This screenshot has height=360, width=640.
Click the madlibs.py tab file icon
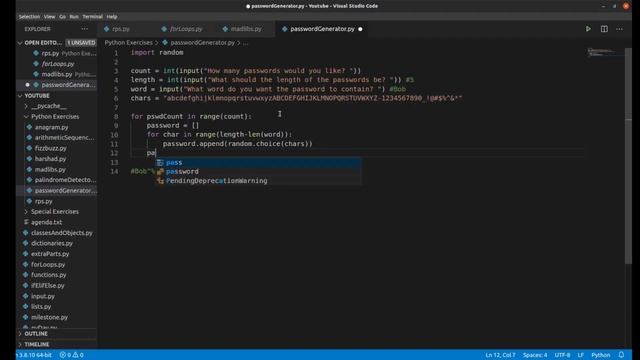click(x=225, y=29)
